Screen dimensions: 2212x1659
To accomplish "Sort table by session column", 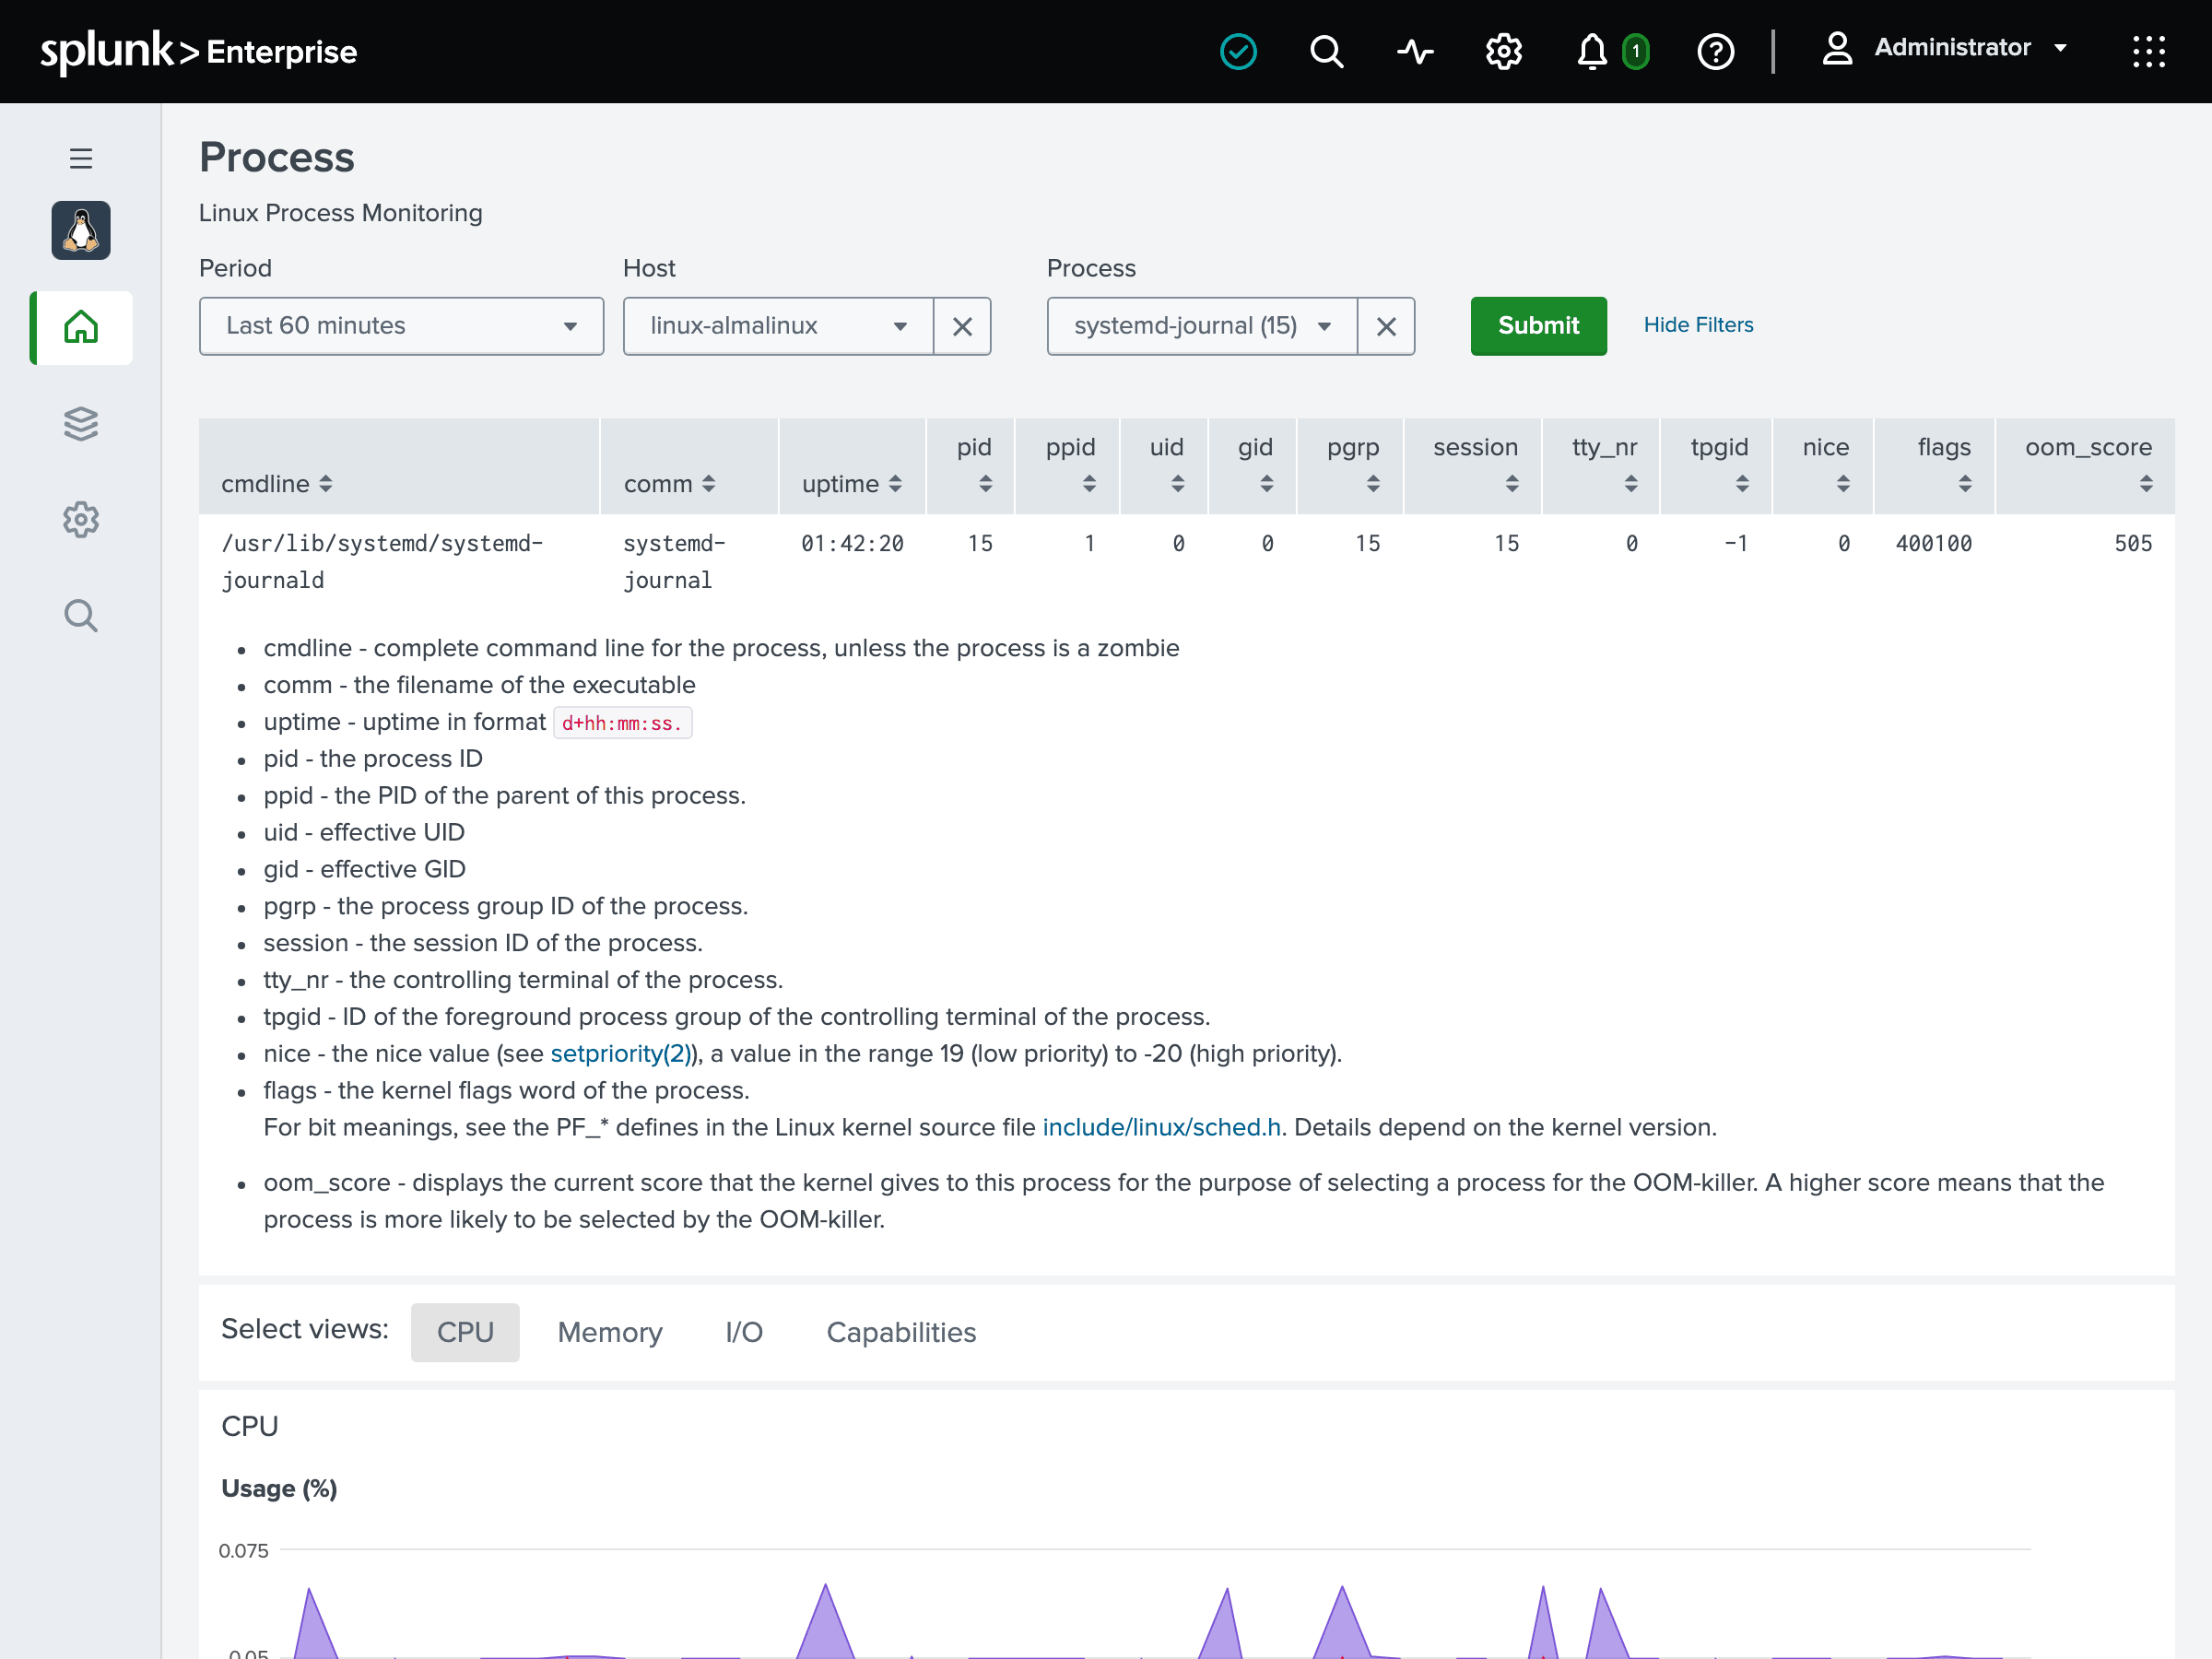I will [1475, 465].
